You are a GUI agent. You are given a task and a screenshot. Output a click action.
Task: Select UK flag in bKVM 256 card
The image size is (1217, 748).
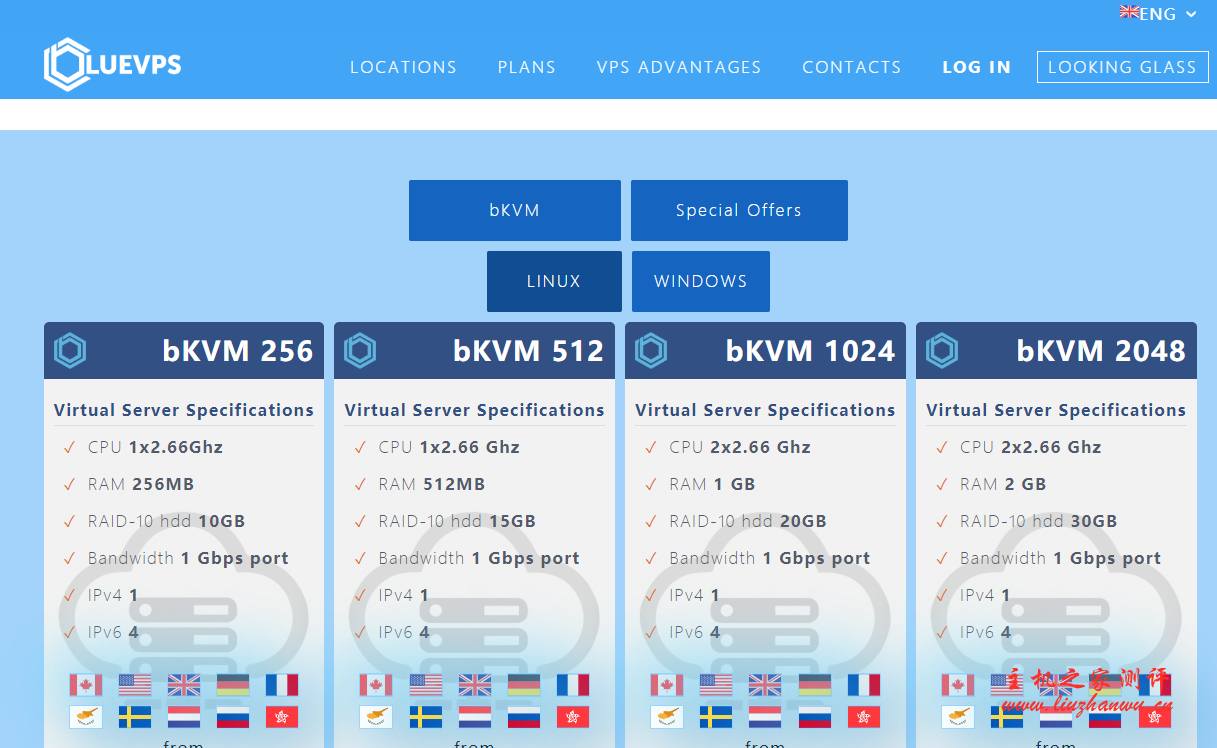pyautogui.click(x=184, y=685)
